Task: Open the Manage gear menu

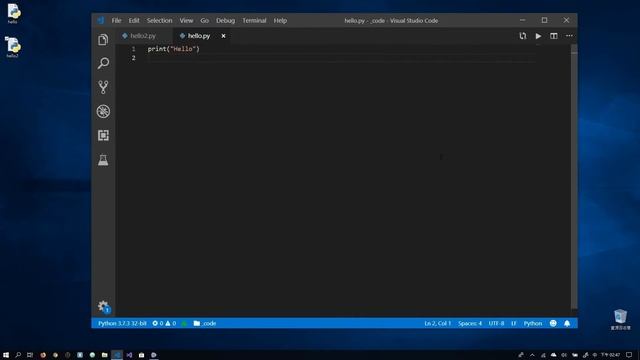Action: 103,307
